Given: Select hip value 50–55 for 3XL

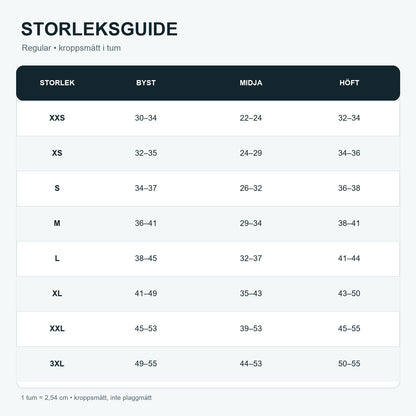Looking at the screenshot, I should pos(349,363).
